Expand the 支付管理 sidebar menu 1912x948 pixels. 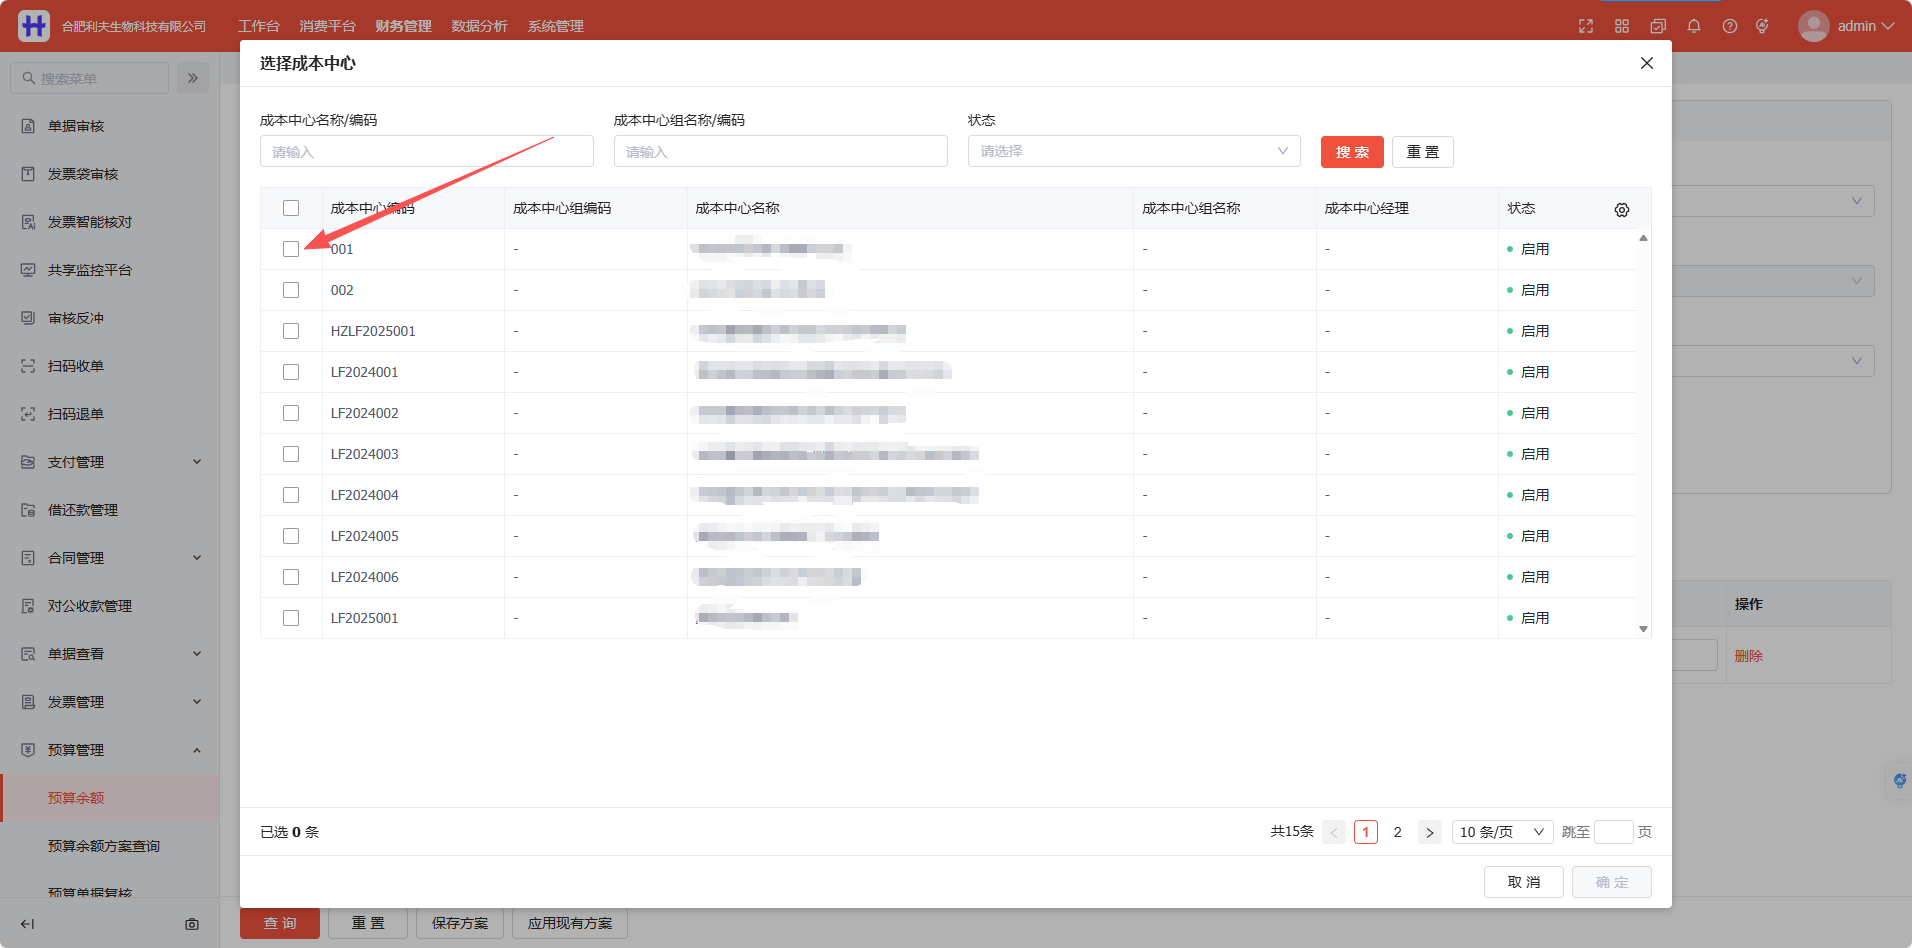click(110, 462)
